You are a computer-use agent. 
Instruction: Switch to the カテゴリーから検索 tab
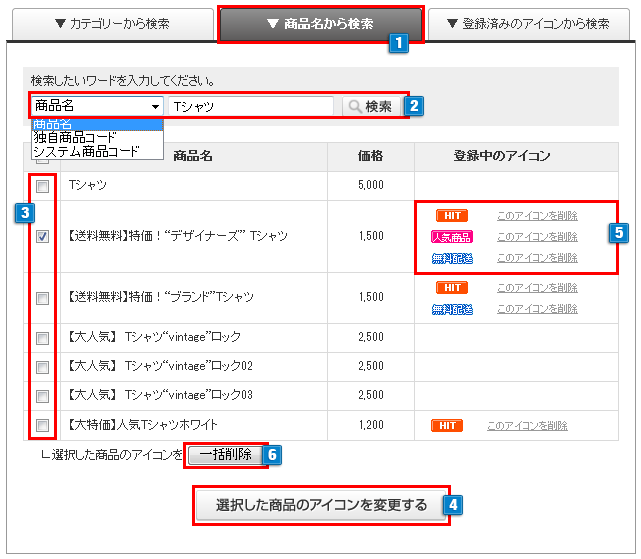[x=112, y=24]
